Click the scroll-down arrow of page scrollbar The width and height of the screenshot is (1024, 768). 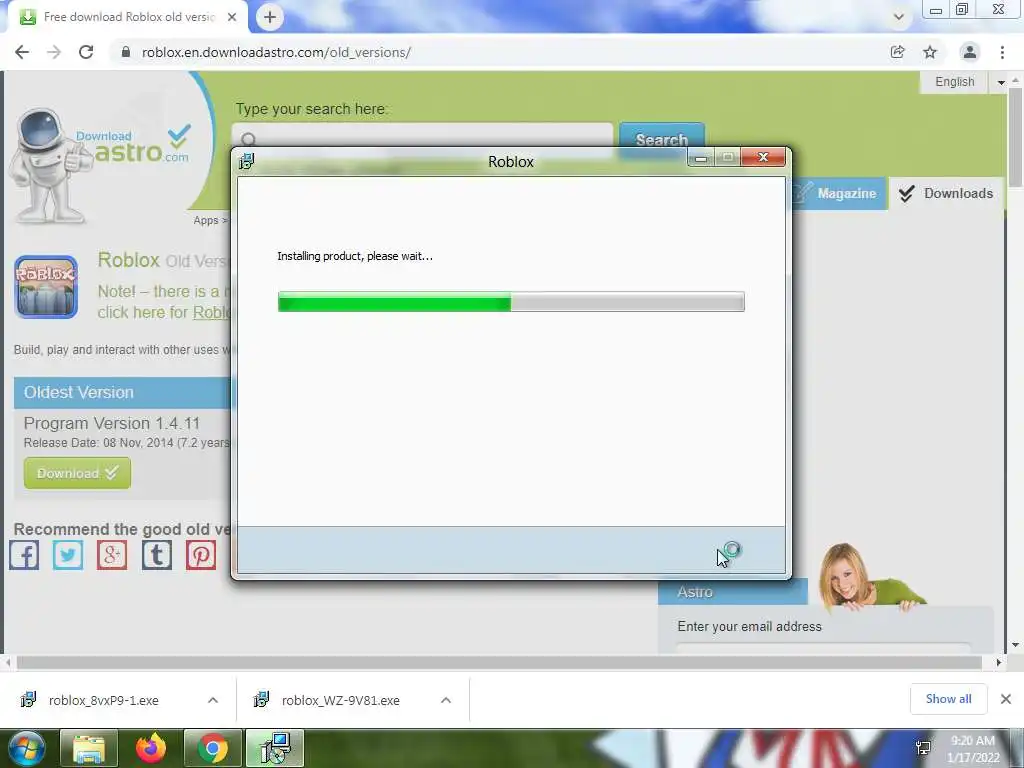(1015, 645)
